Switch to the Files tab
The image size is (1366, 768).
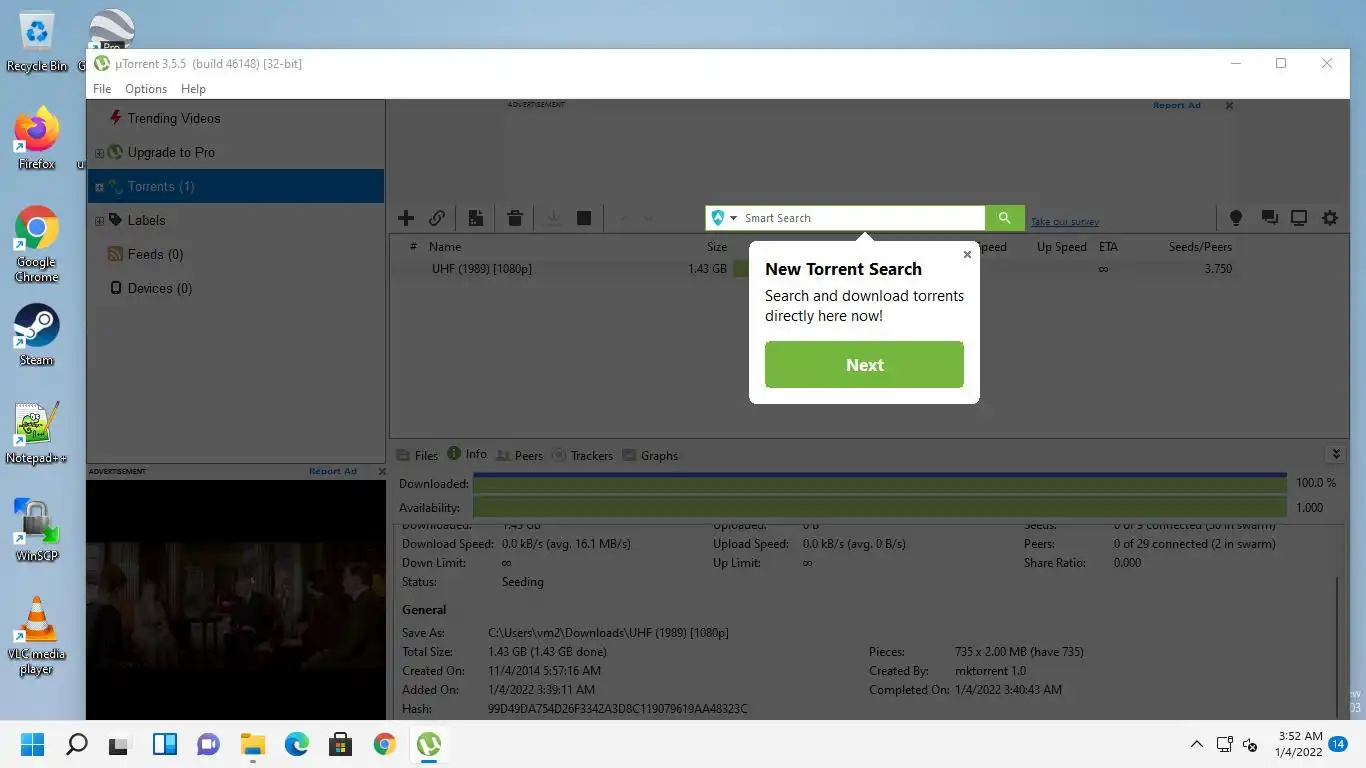pyautogui.click(x=417, y=455)
